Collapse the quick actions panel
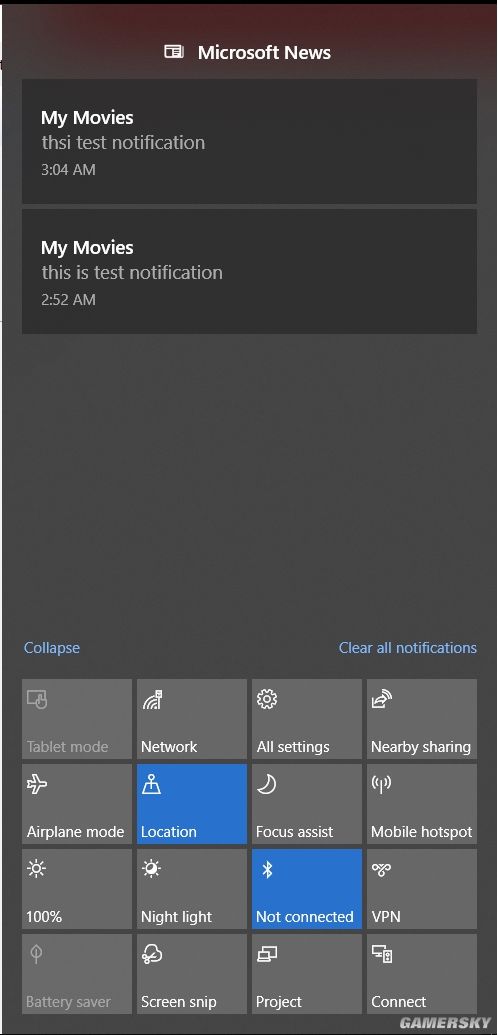The image size is (498, 1035). (x=52, y=648)
